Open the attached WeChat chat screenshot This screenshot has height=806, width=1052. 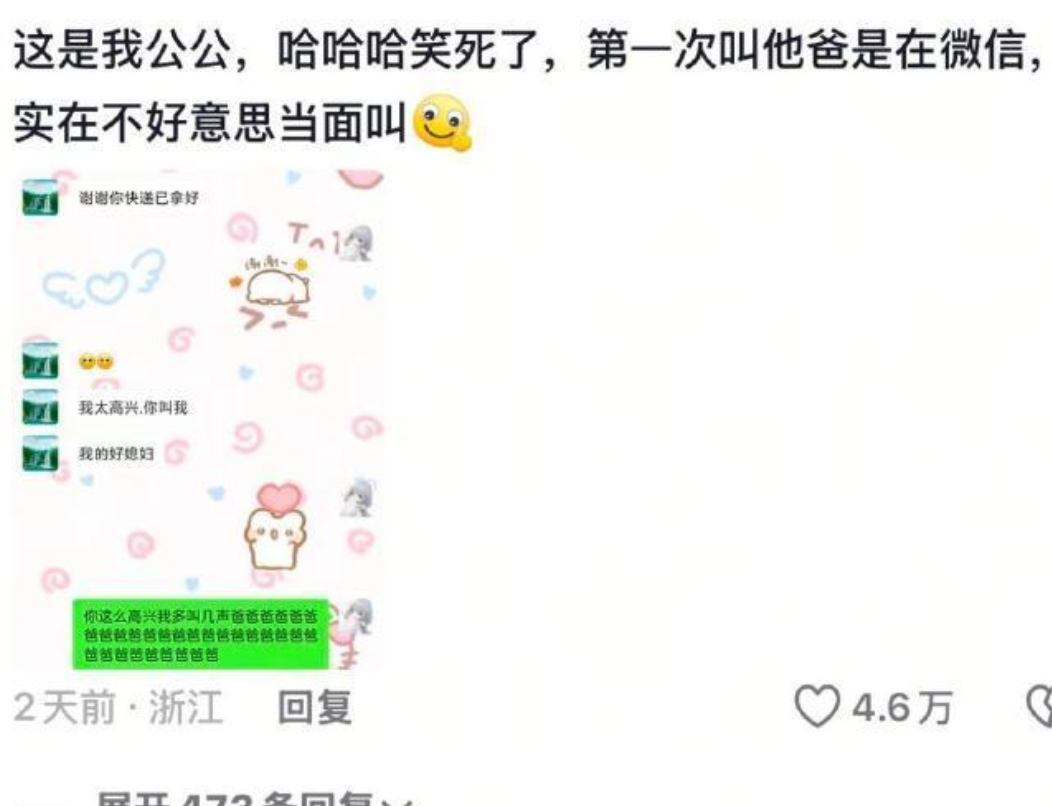(199, 419)
